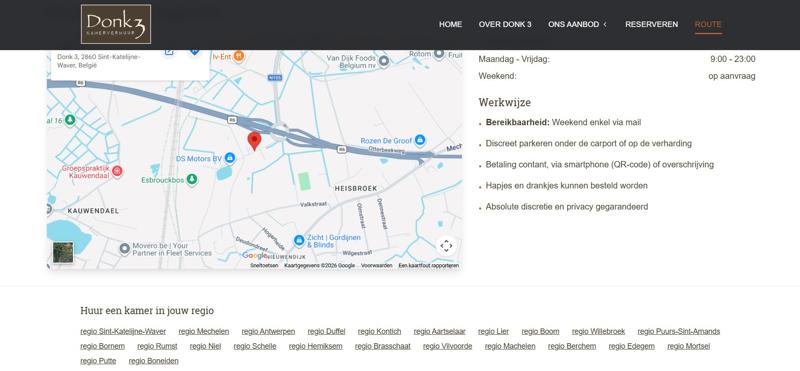Click the orange restaurant marker near lv-Ent

(x=238, y=56)
